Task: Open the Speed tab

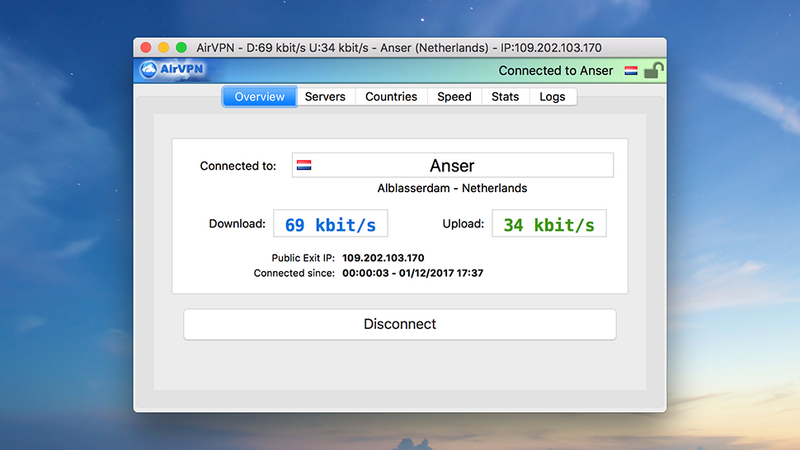Action: 454,96
